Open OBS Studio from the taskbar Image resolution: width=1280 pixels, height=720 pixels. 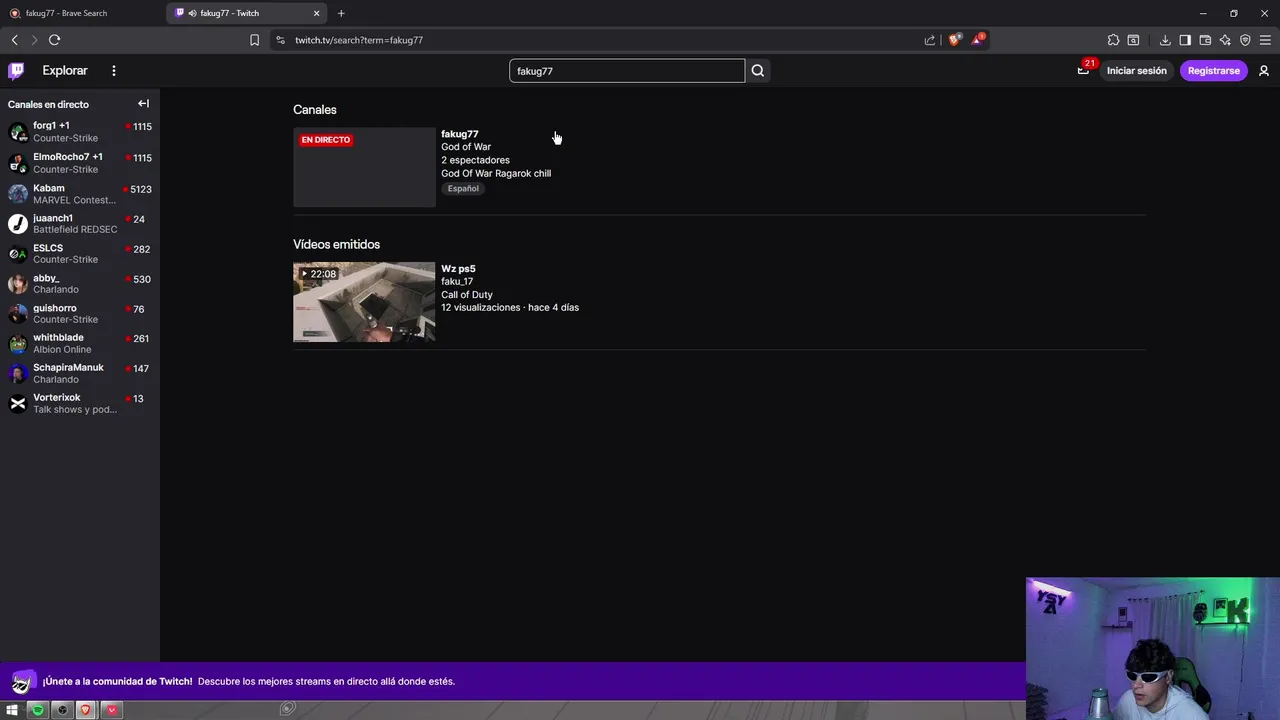pos(62,710)
